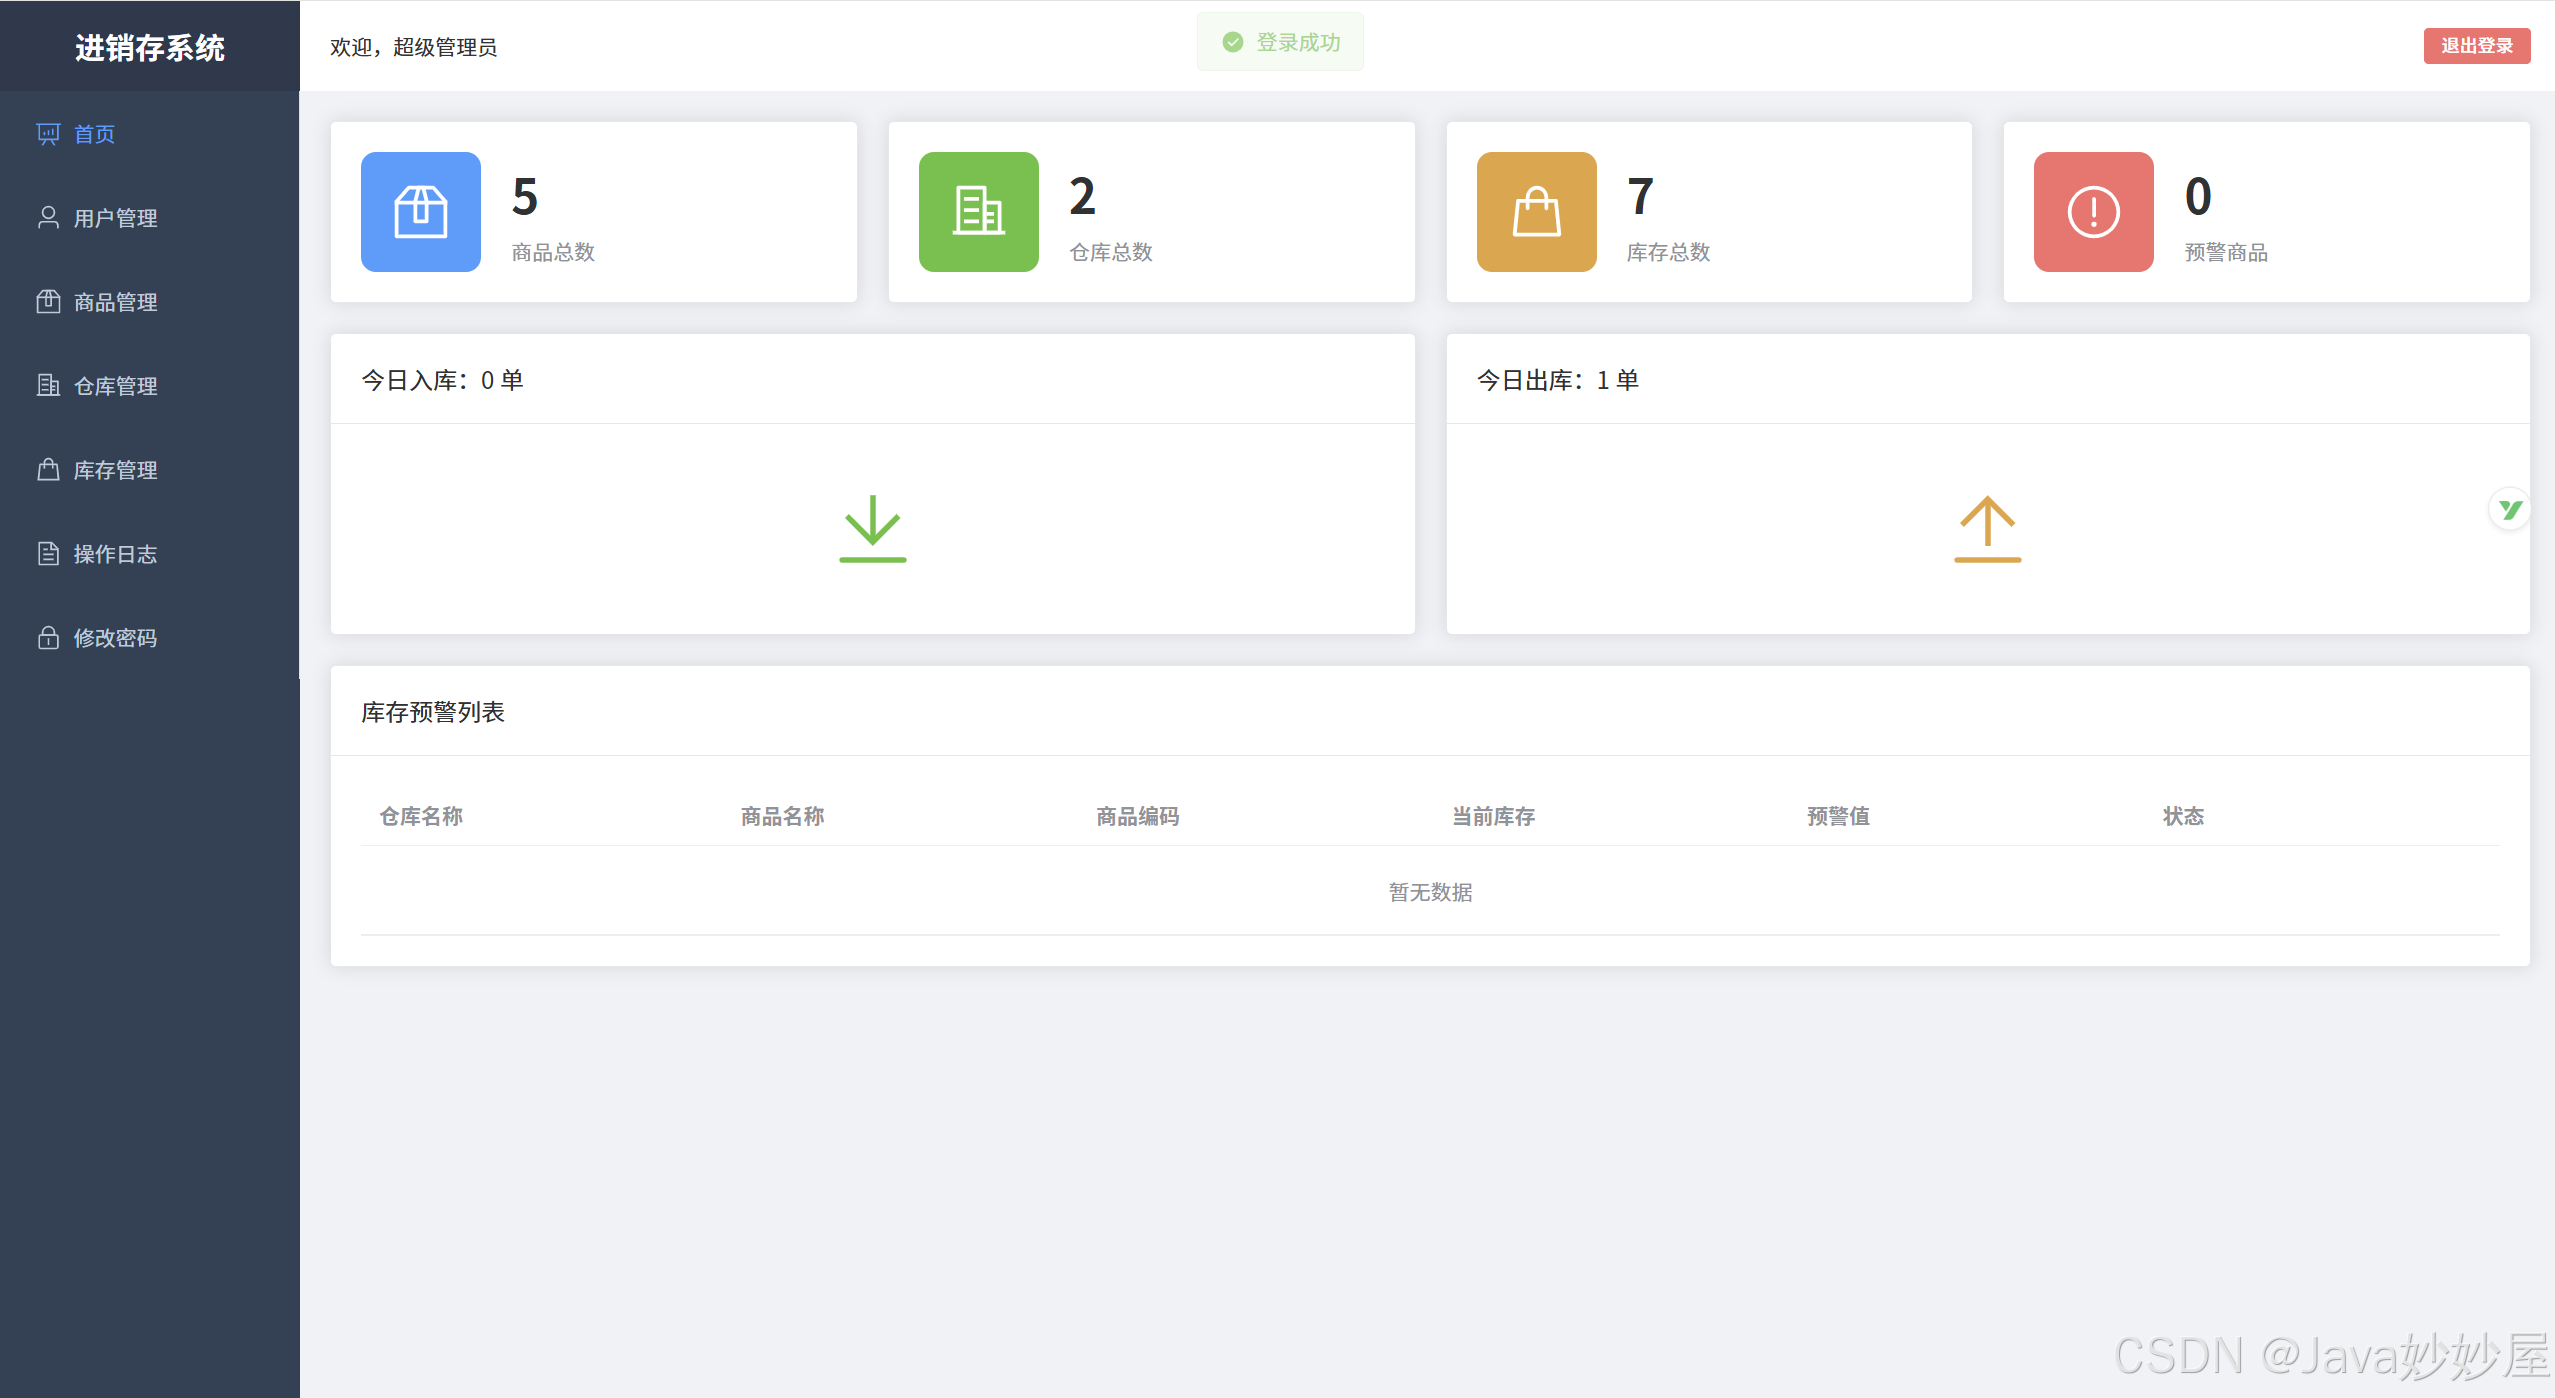
Task: Click the 商品编码 column header
Action: [x=1137, y=817]
